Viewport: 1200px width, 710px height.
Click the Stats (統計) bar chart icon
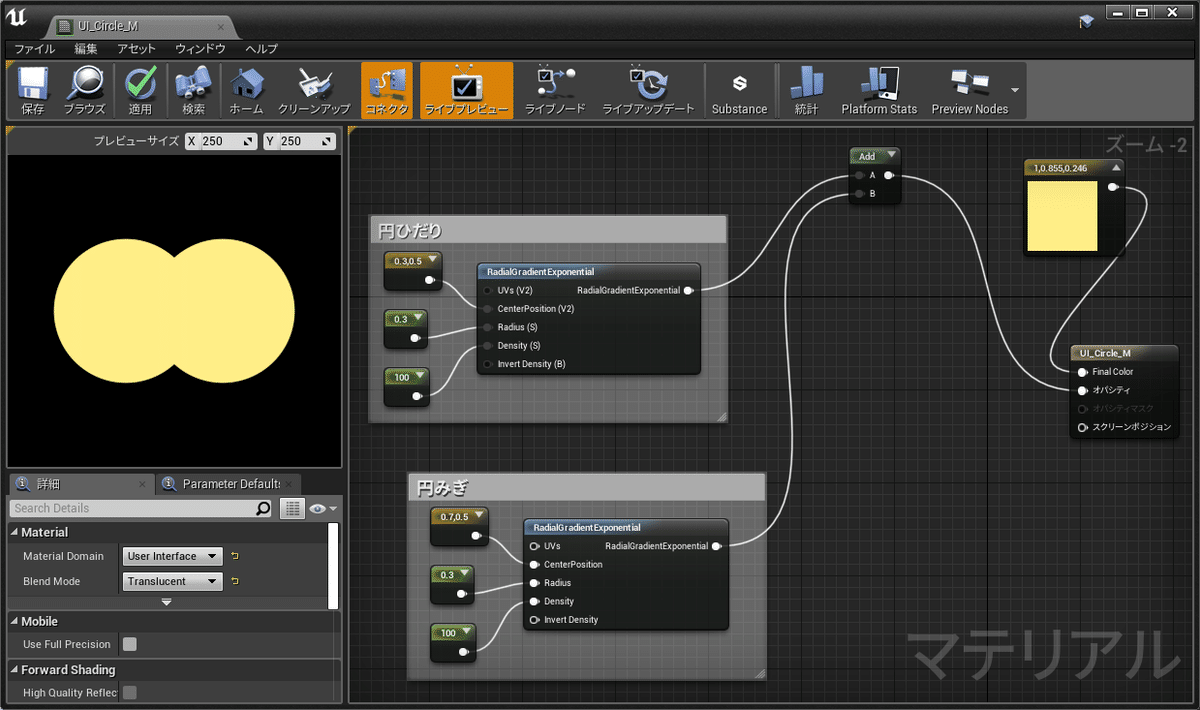coord(806,91)
